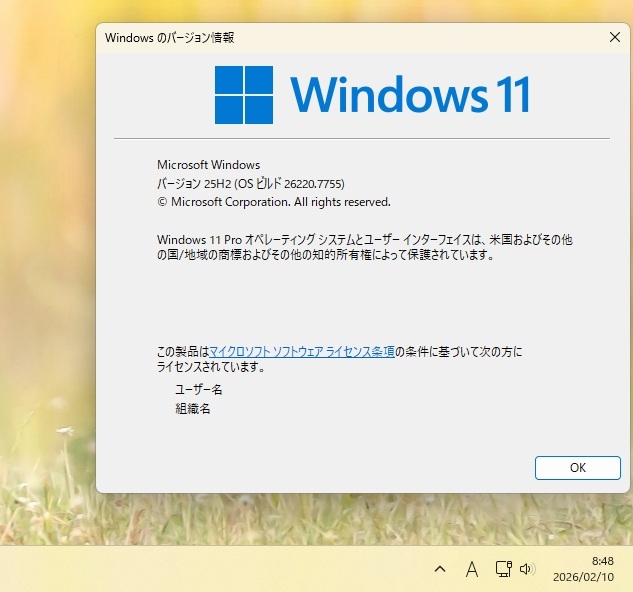Click the ライセンスされています。 text line

pyautogui.click(x=211, y=367)
